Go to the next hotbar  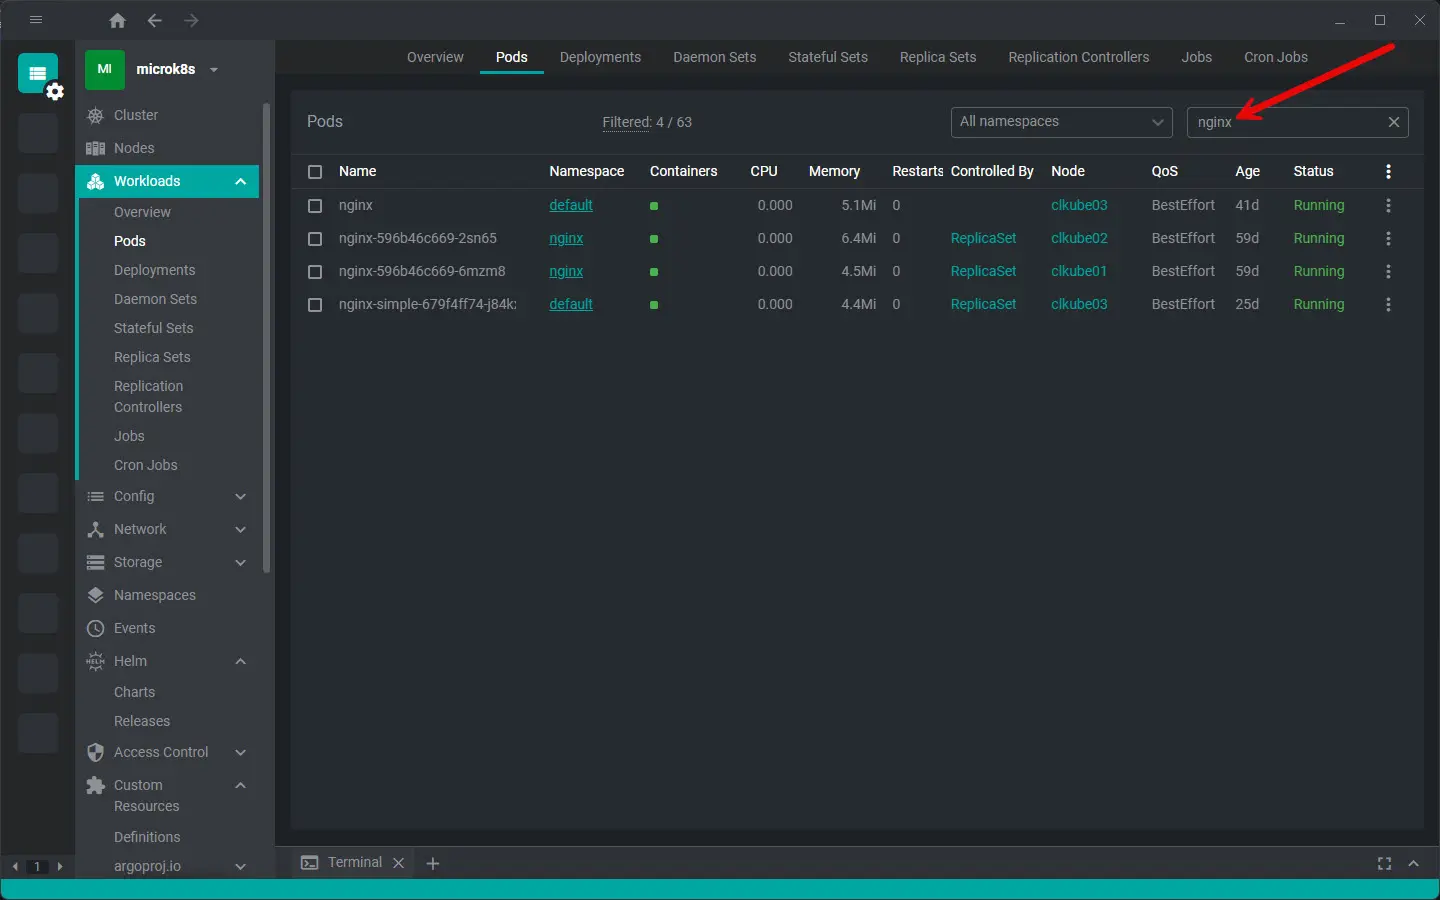[60, 867]
